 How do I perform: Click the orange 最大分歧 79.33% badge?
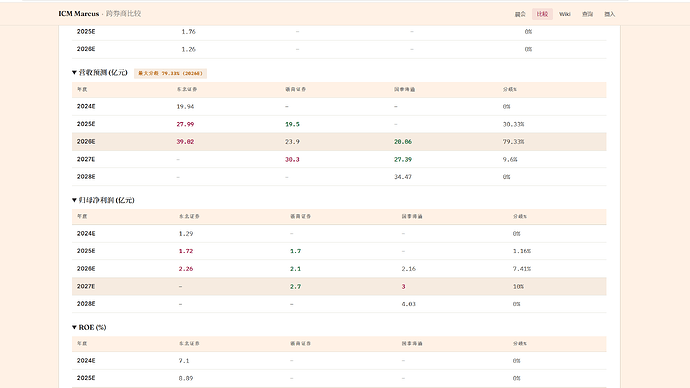[x=170, y=73]
